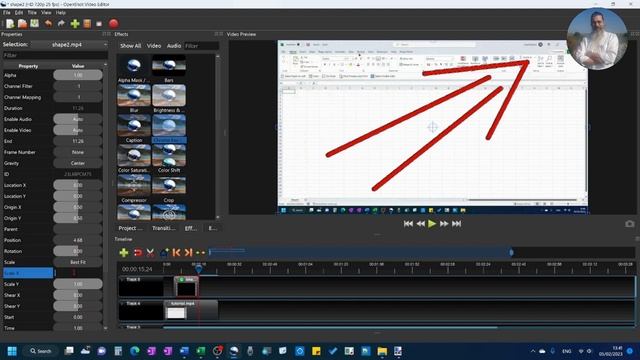Viewport: 640px width, 360px height.
Task: Click the Properties filter text field
Action: click(55, 56)
